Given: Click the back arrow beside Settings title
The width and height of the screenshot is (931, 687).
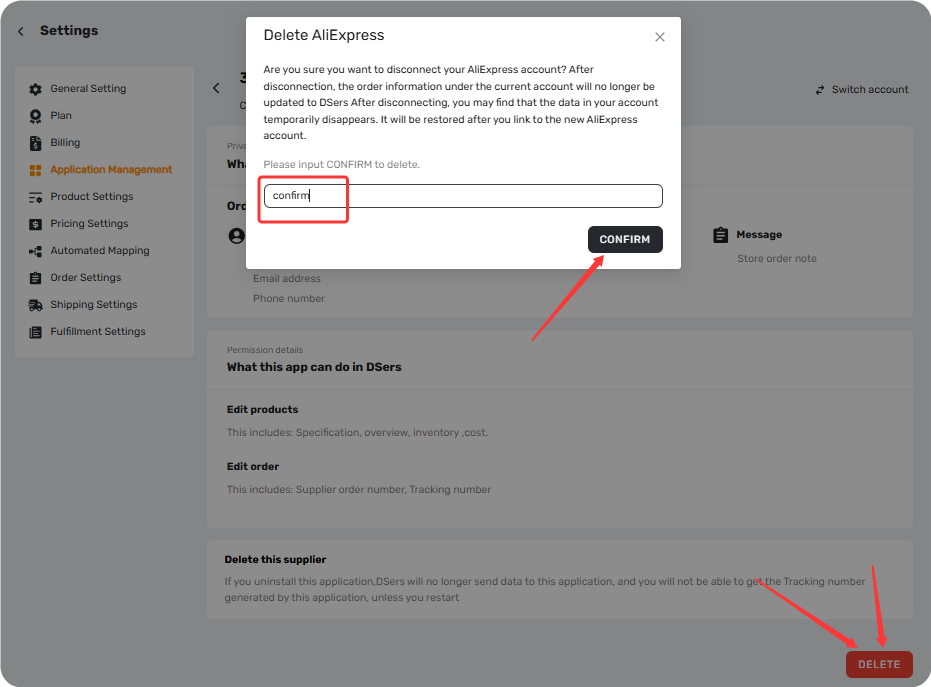Looking at the screenshot, I should point(21,31).
